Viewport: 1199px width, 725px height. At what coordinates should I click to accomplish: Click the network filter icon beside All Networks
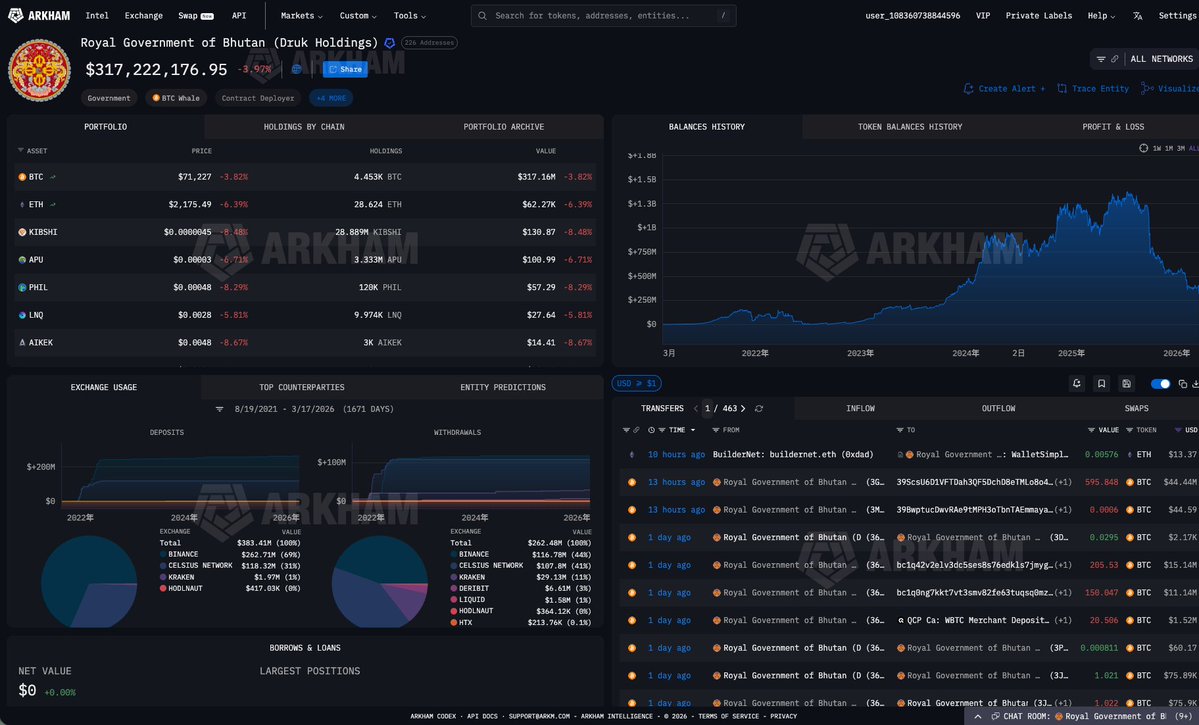click(1101, 59)
